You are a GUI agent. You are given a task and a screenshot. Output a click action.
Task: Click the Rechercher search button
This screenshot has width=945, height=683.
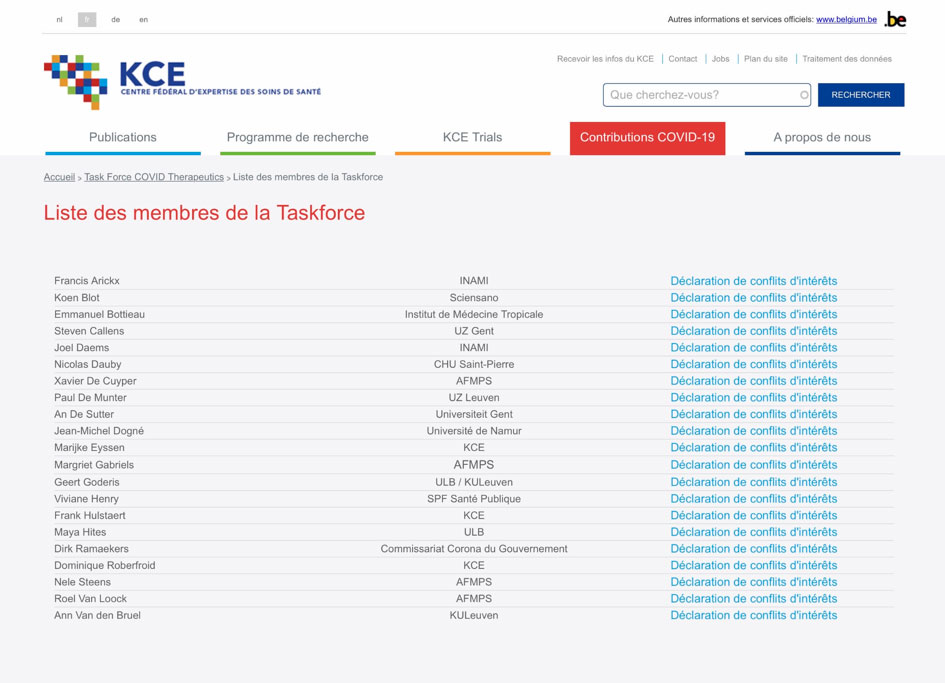click(860, 95)
